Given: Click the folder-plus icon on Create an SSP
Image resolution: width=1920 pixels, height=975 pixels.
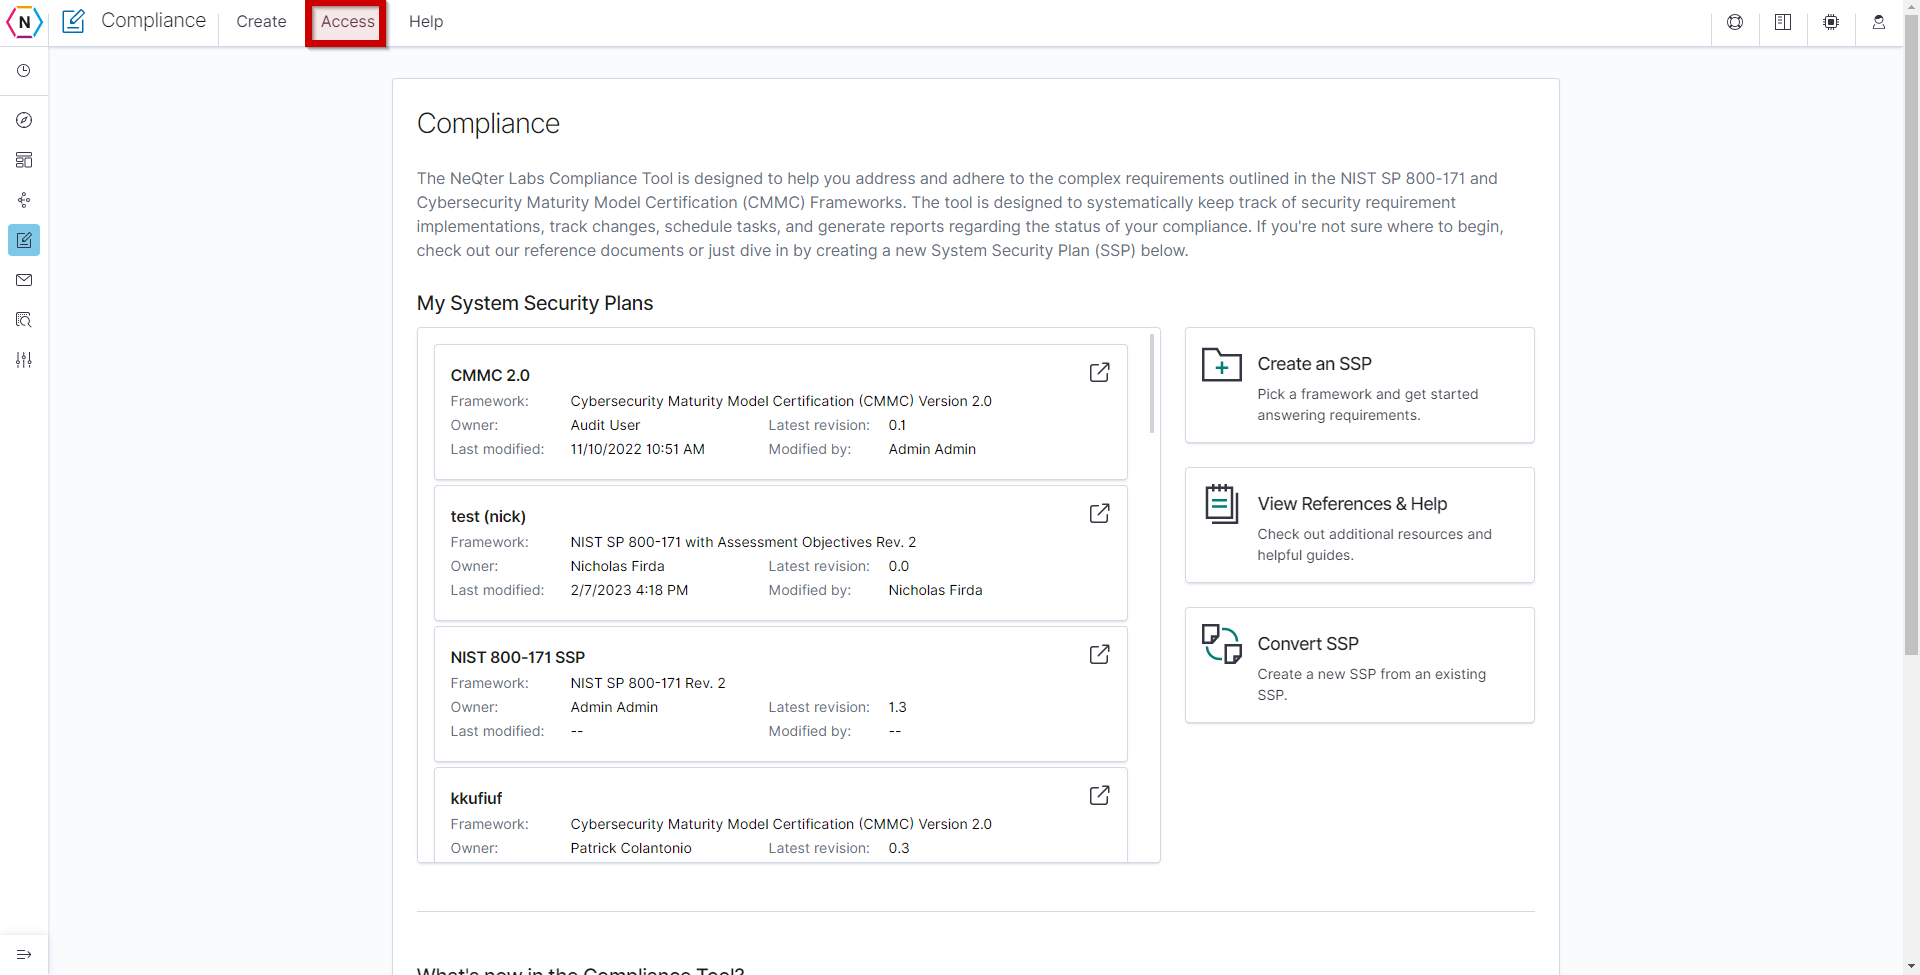Looking at the screenshot, I should [x=1222, y=365].
